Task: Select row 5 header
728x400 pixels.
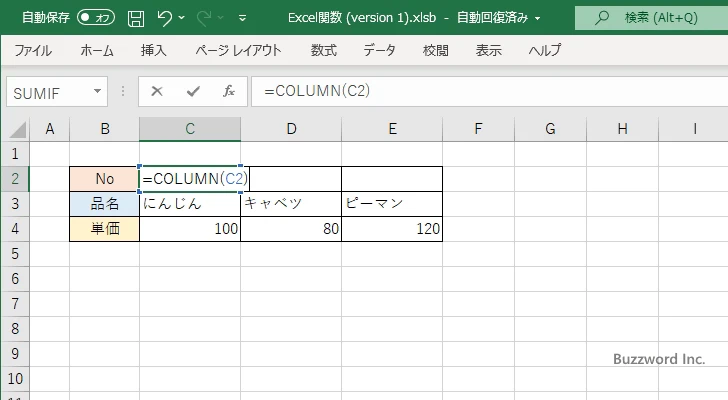Action: coord(15,254)
